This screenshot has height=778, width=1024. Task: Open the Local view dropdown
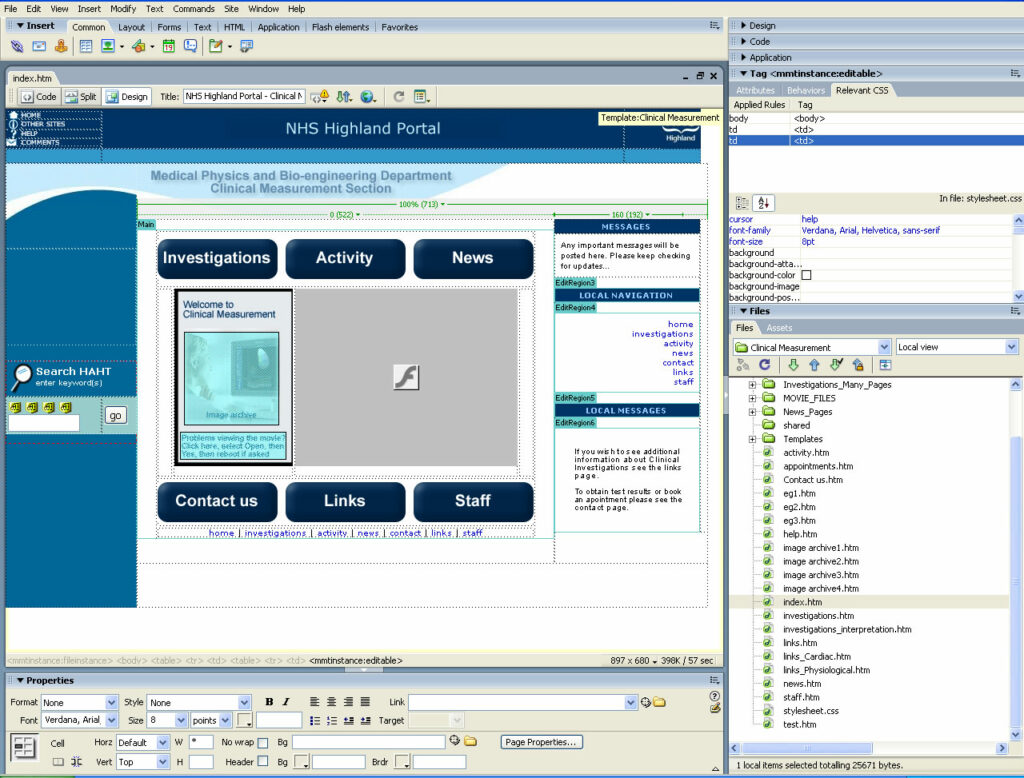pos(1012,347)
